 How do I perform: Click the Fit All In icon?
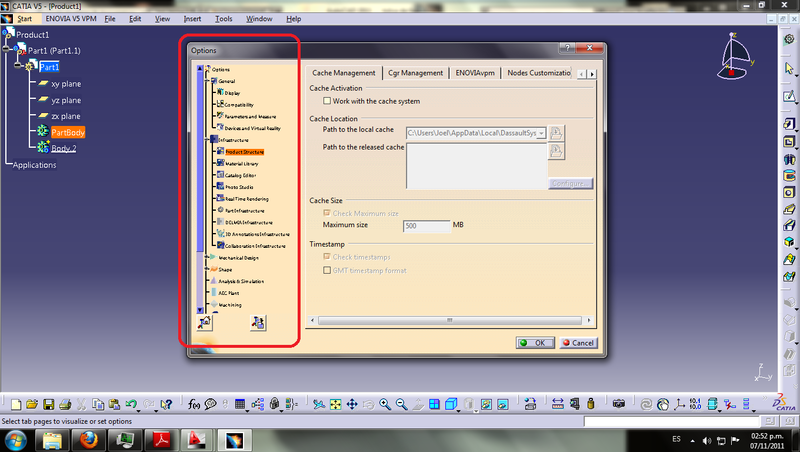coord(335,405)
